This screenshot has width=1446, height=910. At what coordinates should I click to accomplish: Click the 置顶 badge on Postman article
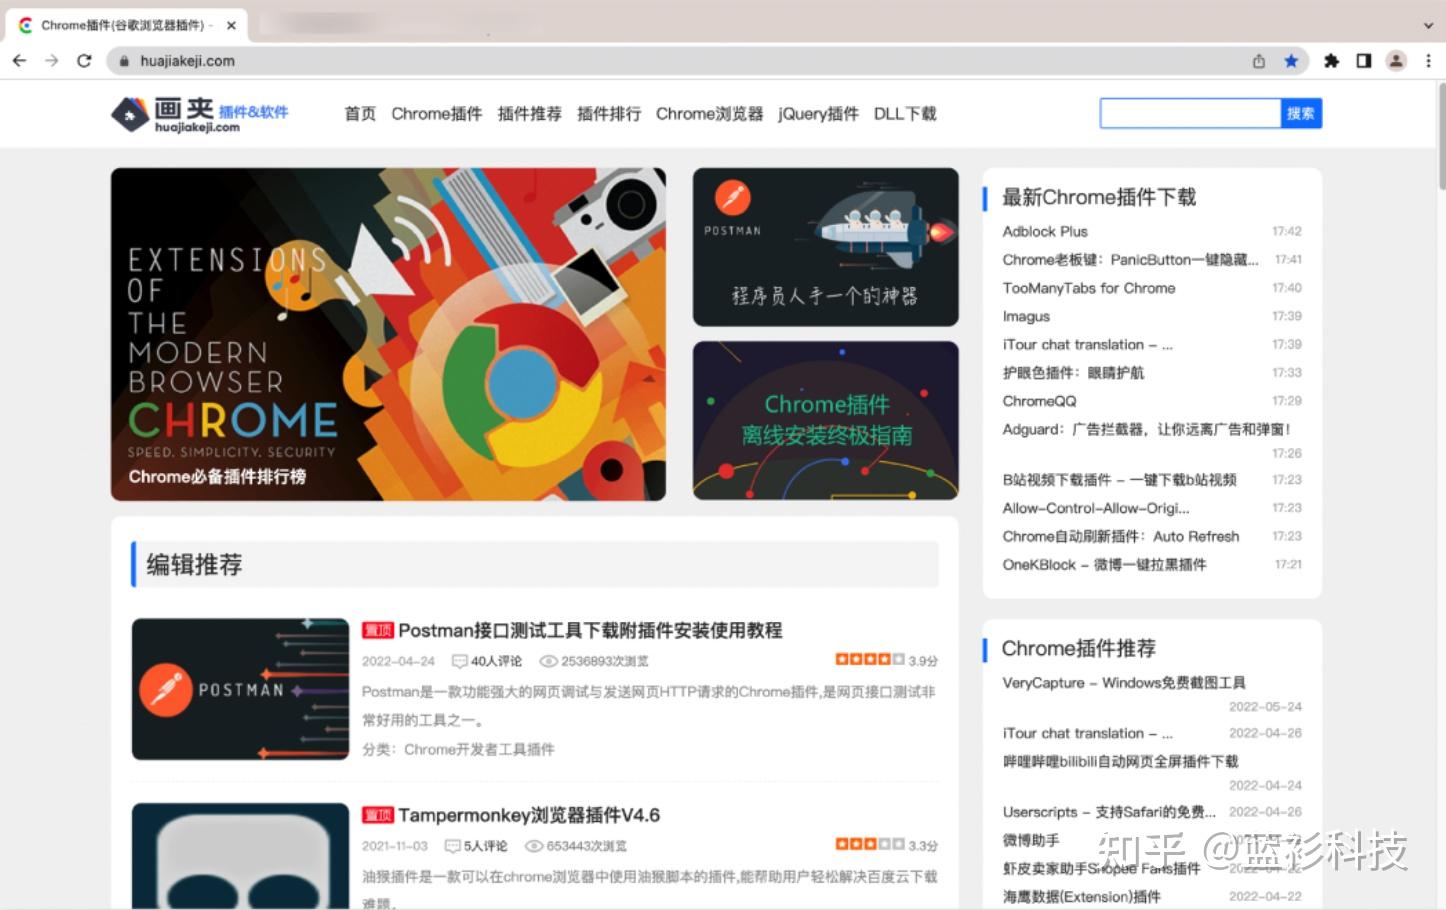tap(377, 630)
